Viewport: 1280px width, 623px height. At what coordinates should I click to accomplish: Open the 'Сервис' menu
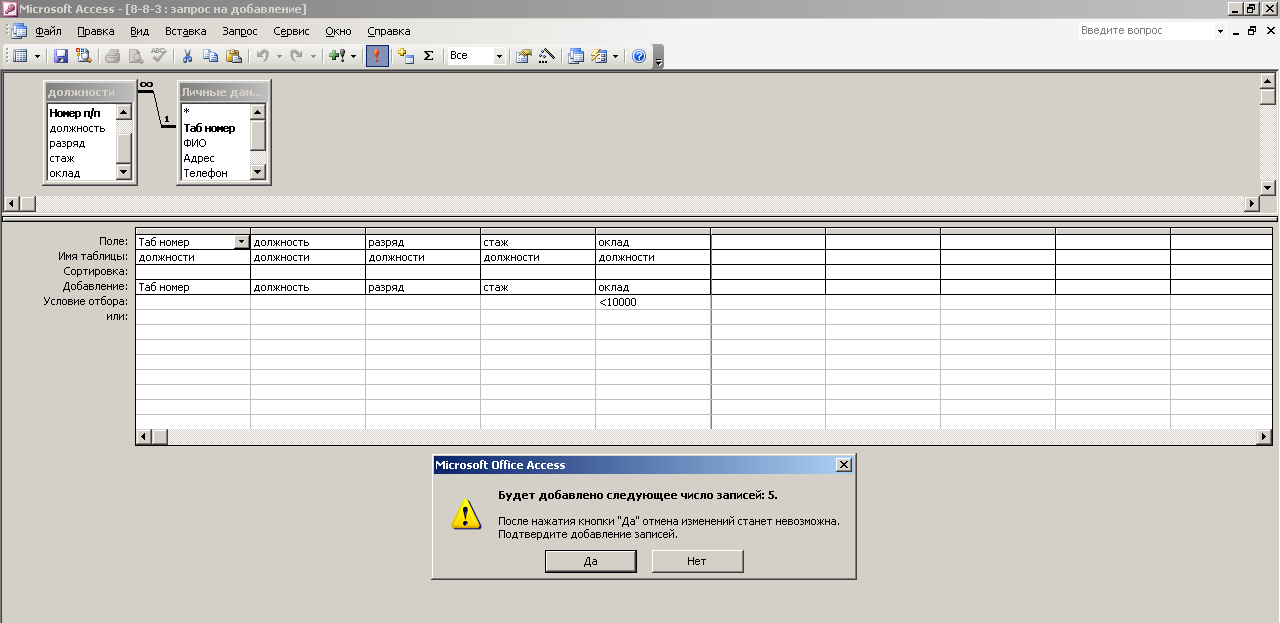coord(291,31)
